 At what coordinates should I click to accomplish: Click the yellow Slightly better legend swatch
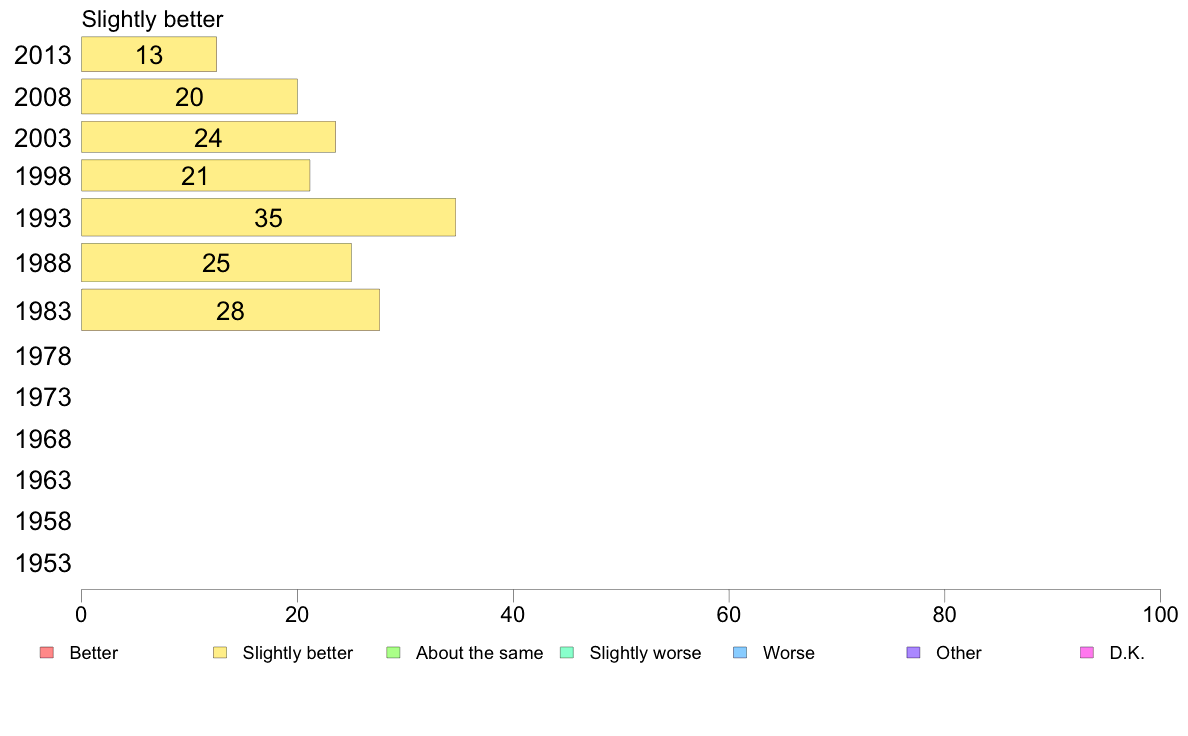pyautogui.click(x=220, y=653)
